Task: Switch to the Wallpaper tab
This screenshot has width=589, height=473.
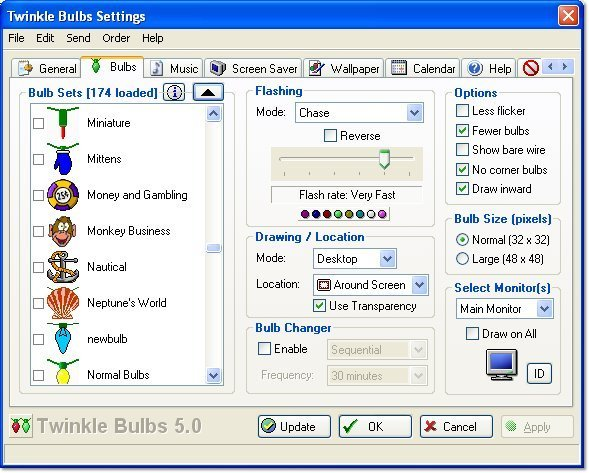Action: coord(344,68)
